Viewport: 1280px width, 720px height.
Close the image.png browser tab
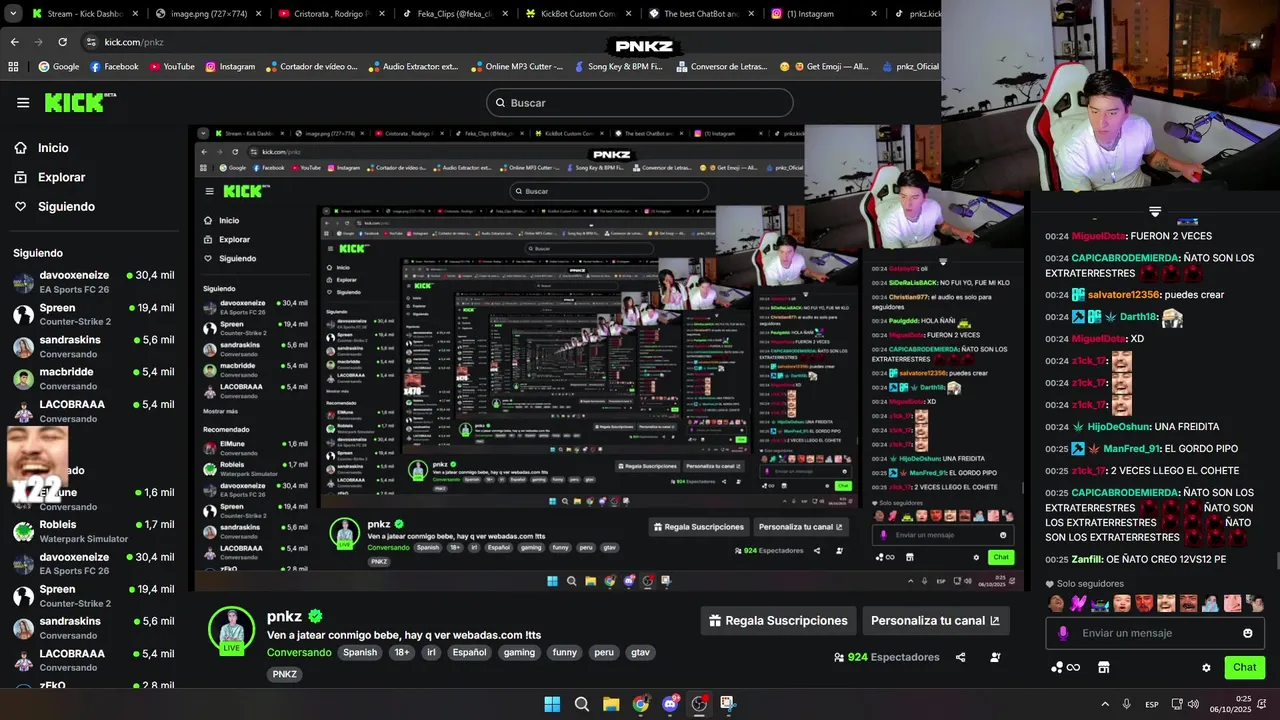(258, 14)
